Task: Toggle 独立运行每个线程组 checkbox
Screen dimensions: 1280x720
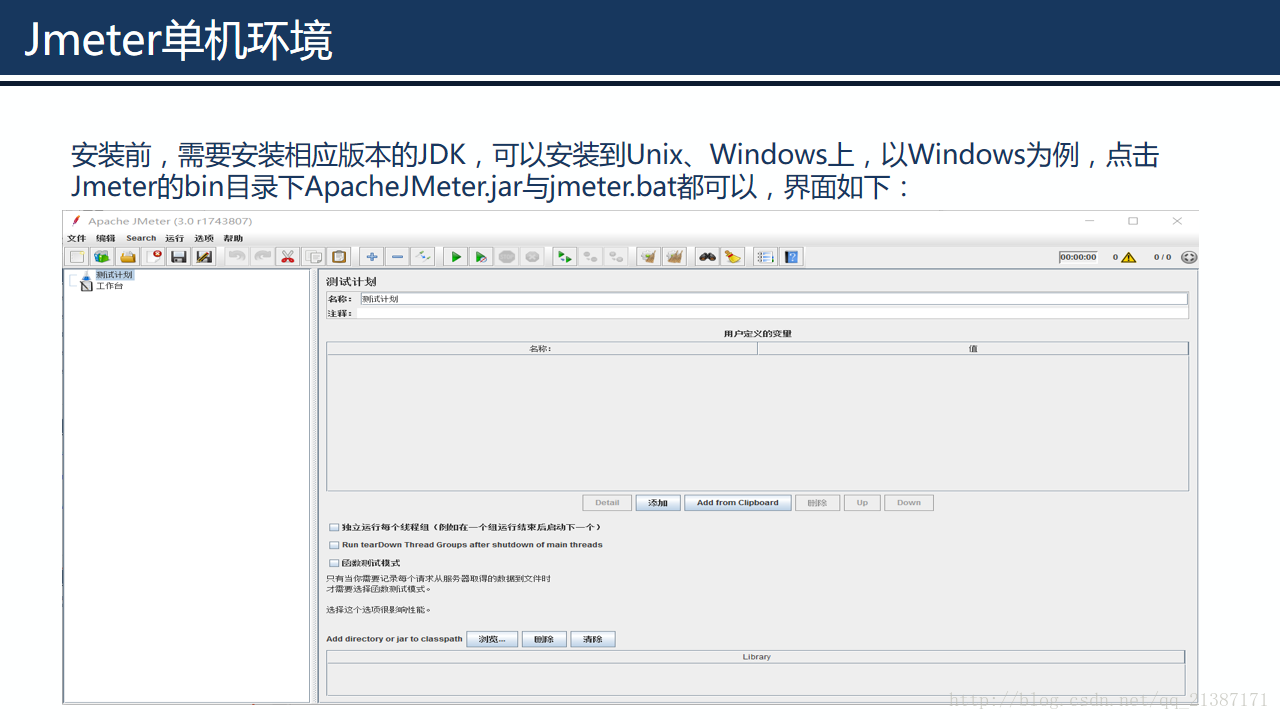Action: [334, 527]
